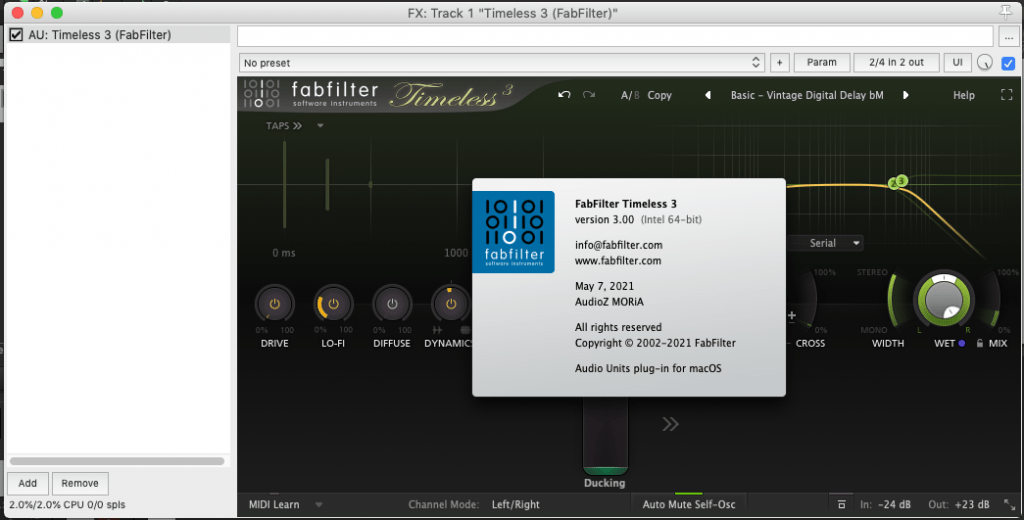Screen dimensions: 1024x520
Task: Toggle full screen mode icon
Action: coord(1006,95)
